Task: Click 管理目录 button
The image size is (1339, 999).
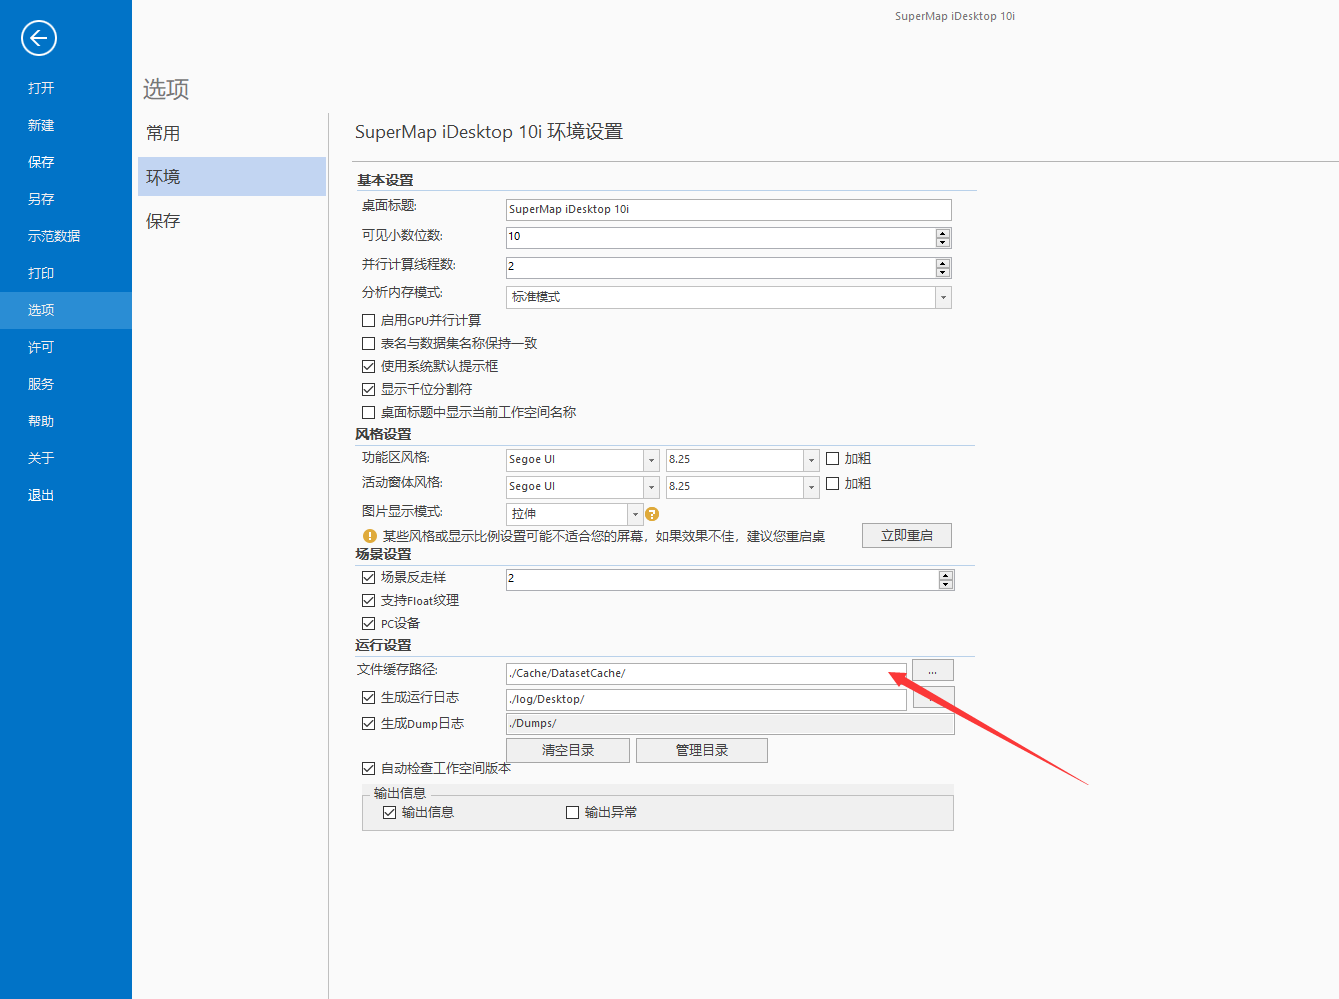Action: click(x=702, y=751)
